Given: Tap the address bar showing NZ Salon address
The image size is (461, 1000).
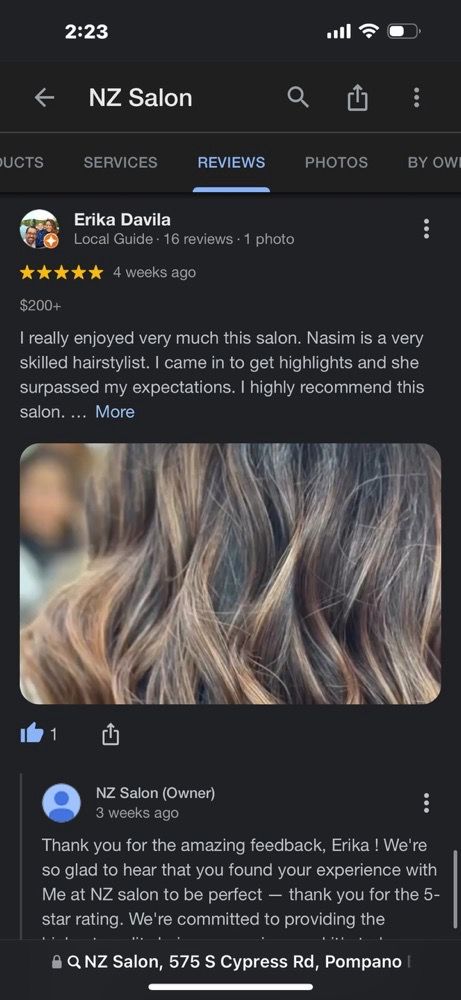Looking at the screenshot, I should (230, 962).
